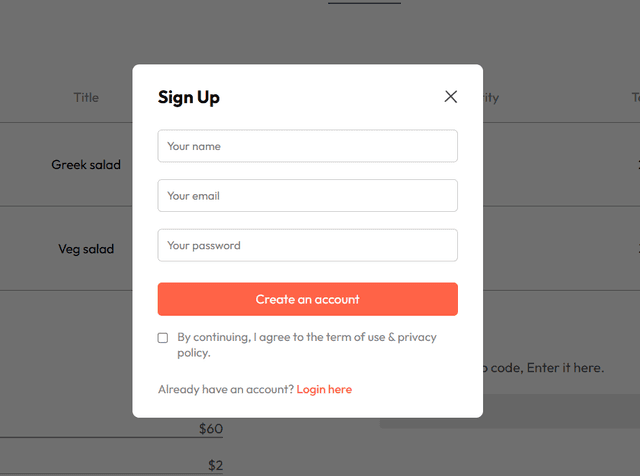The image size is (640, 476).
Task: Click the dimmed backdrop left of the dialog
Action: click(60, 330)
